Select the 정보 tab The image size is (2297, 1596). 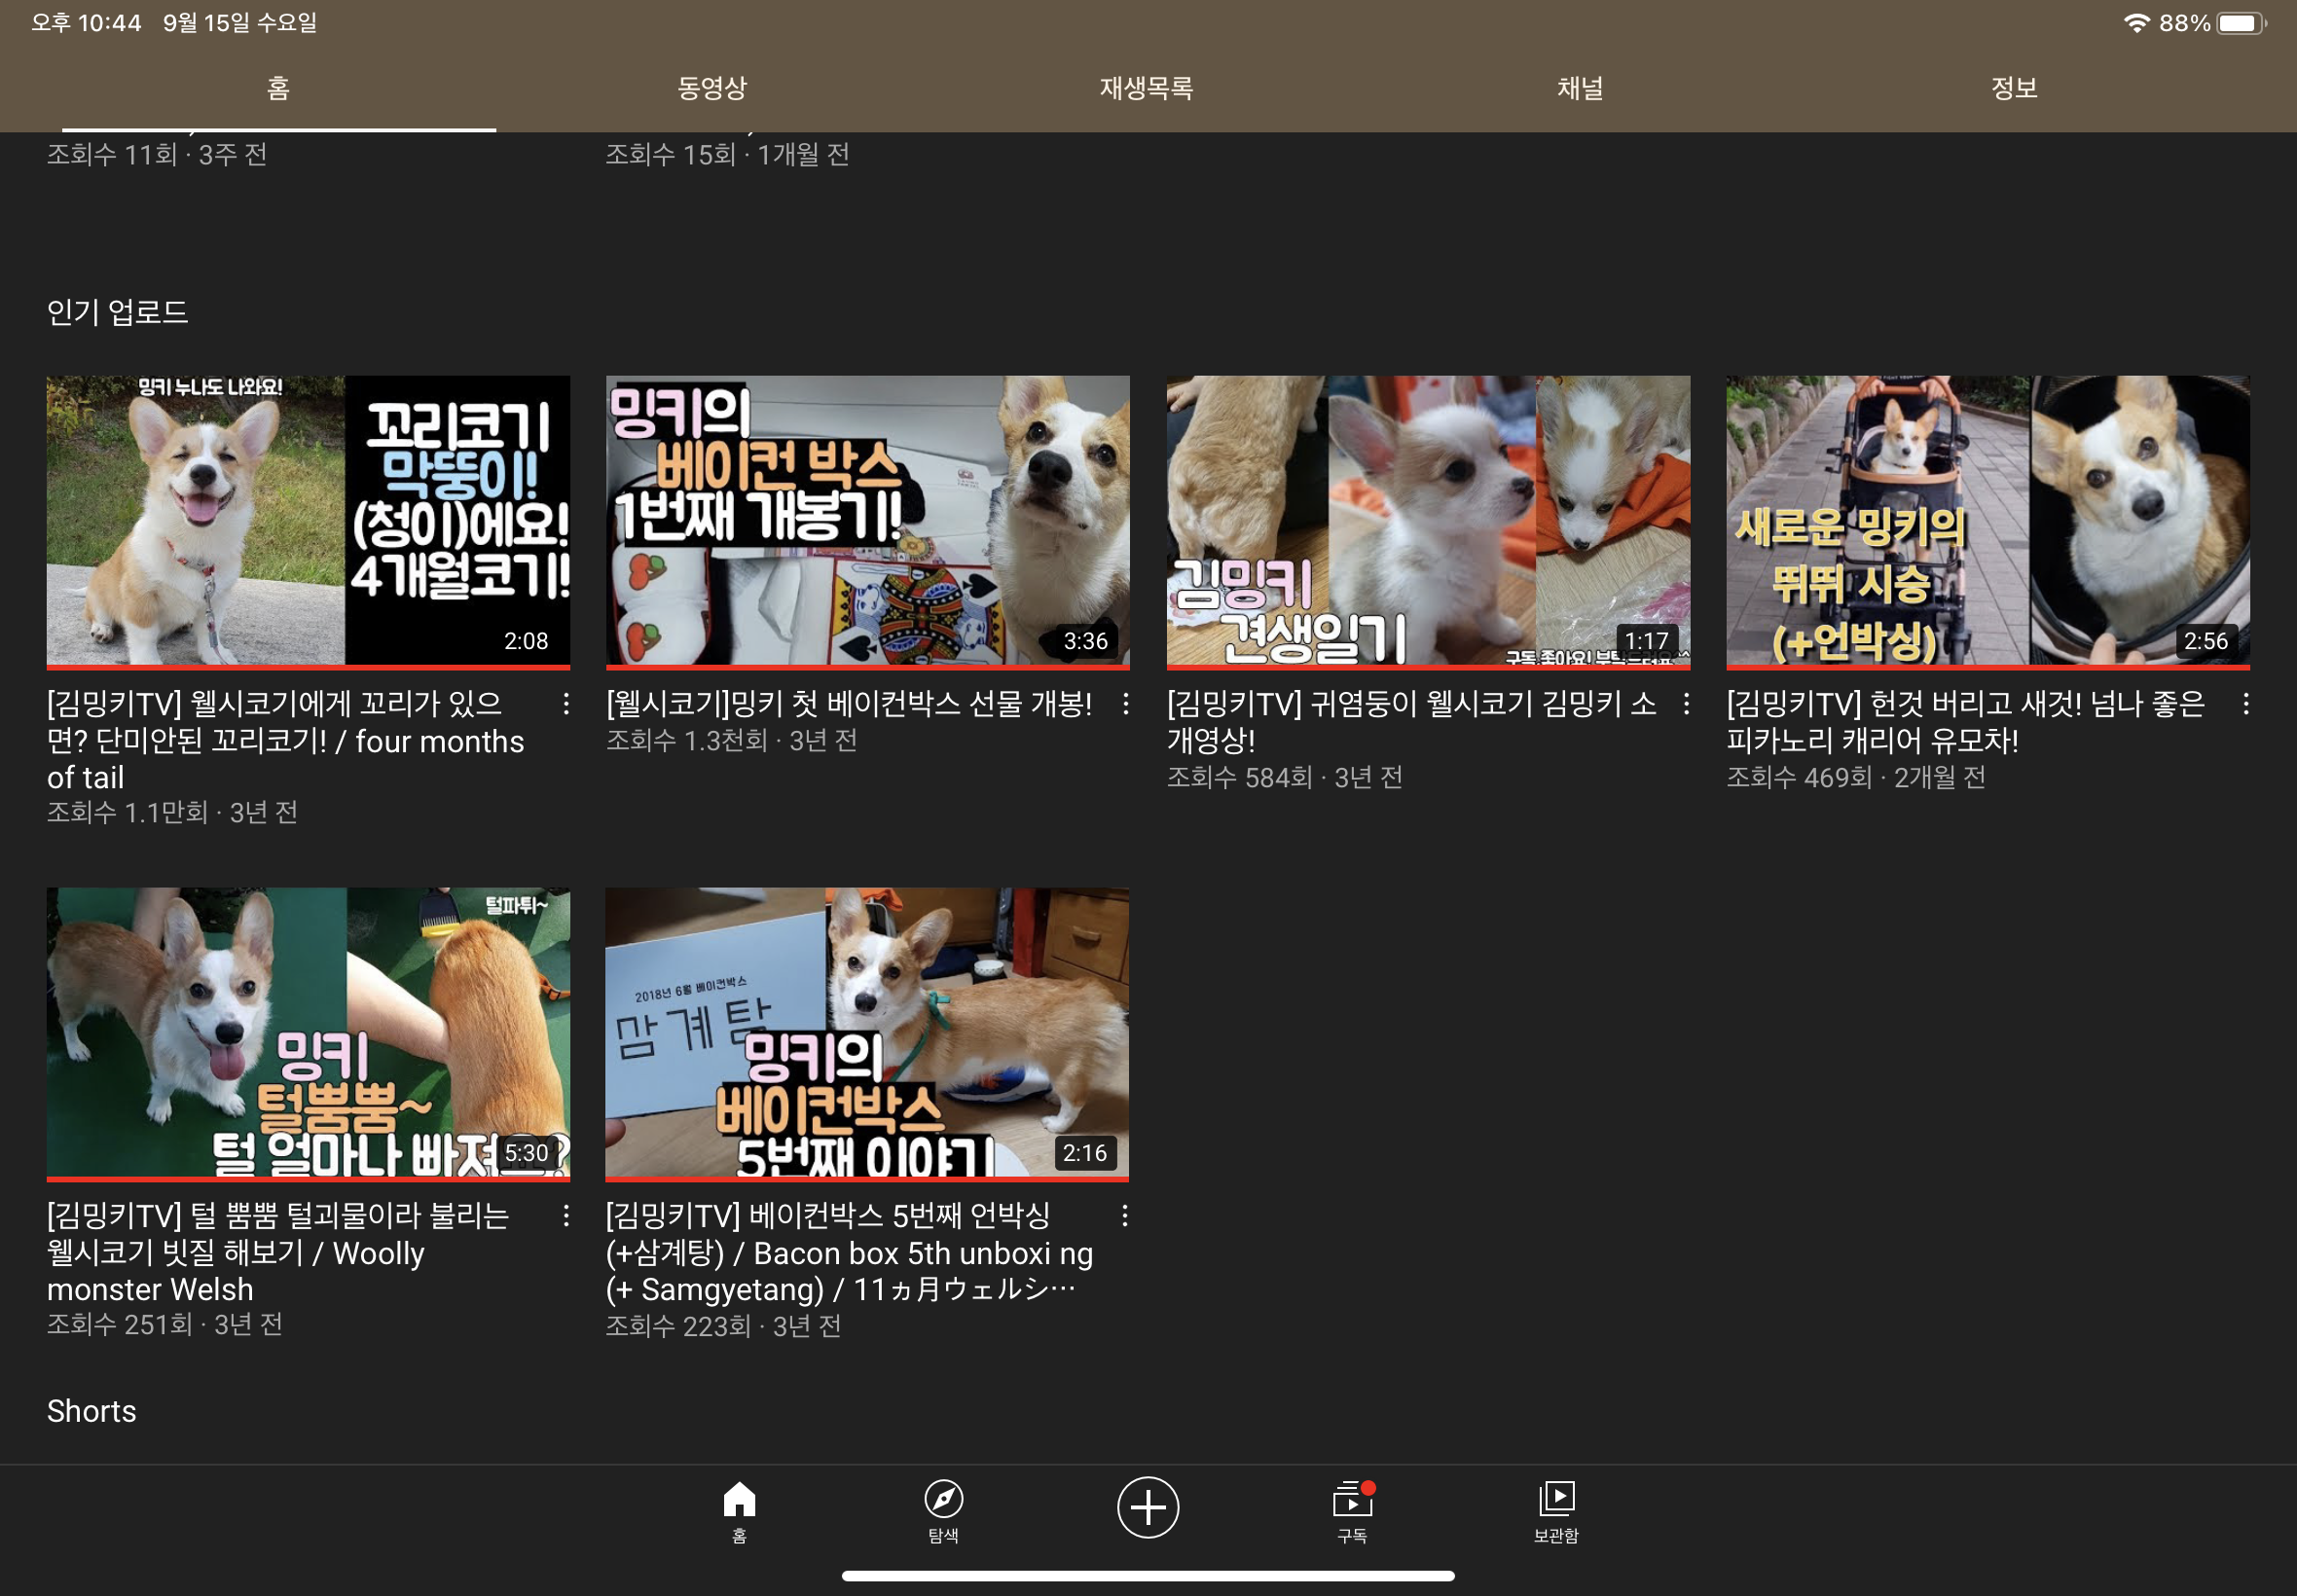pyautogui.click(x=2014, y=88)
